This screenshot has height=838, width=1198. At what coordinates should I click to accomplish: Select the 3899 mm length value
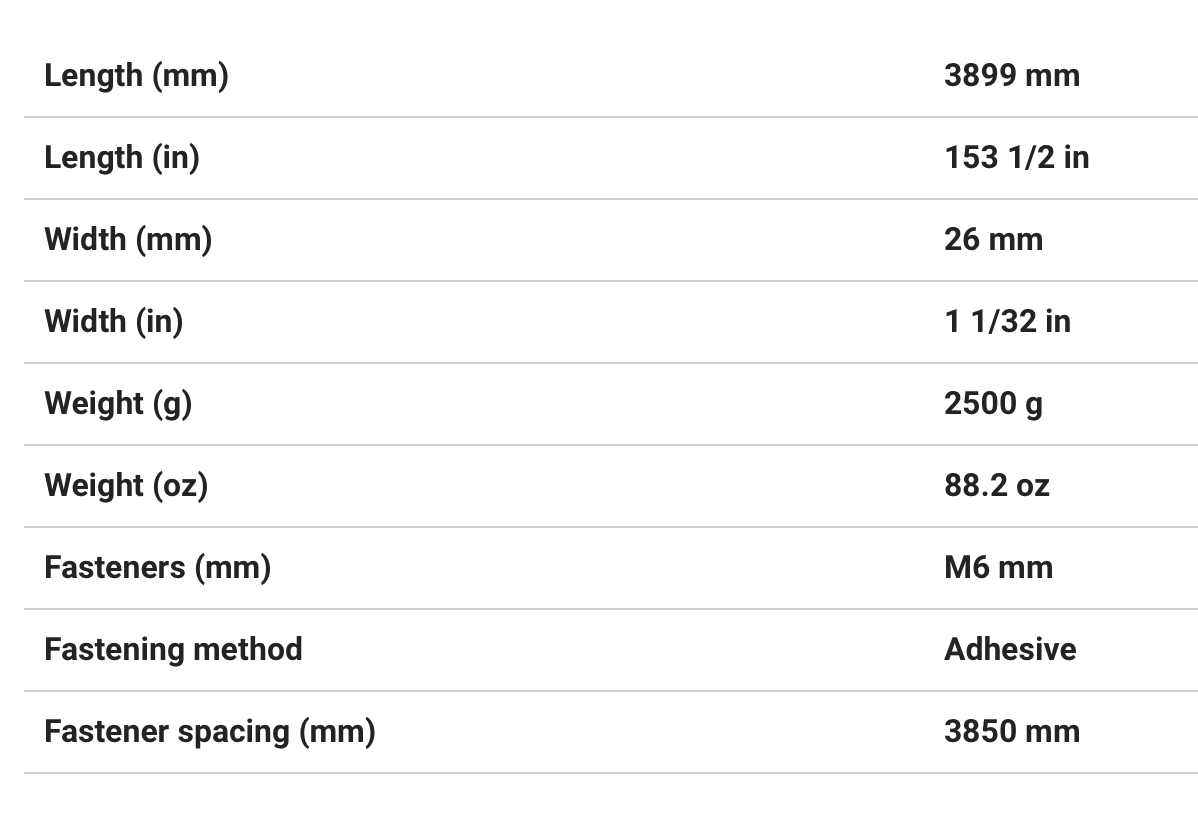coord(1011,76)
